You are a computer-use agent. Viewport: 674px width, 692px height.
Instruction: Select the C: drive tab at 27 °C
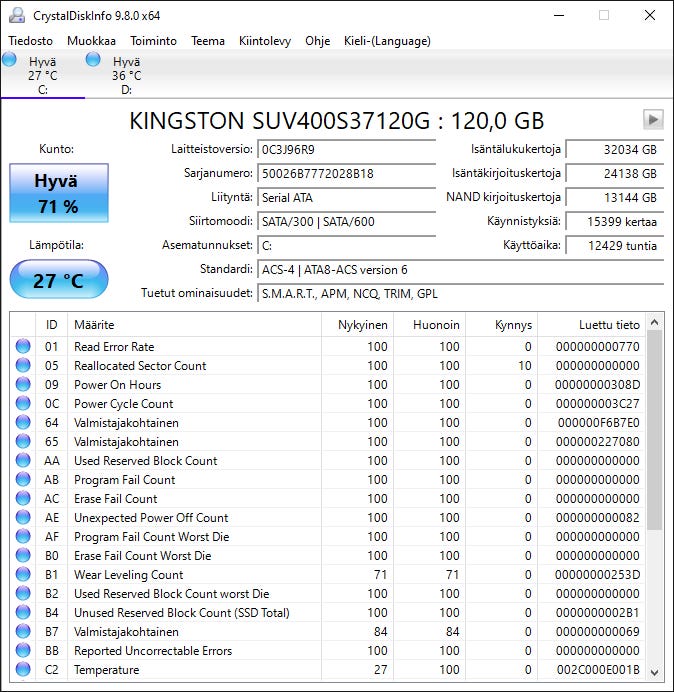point(43,74)
